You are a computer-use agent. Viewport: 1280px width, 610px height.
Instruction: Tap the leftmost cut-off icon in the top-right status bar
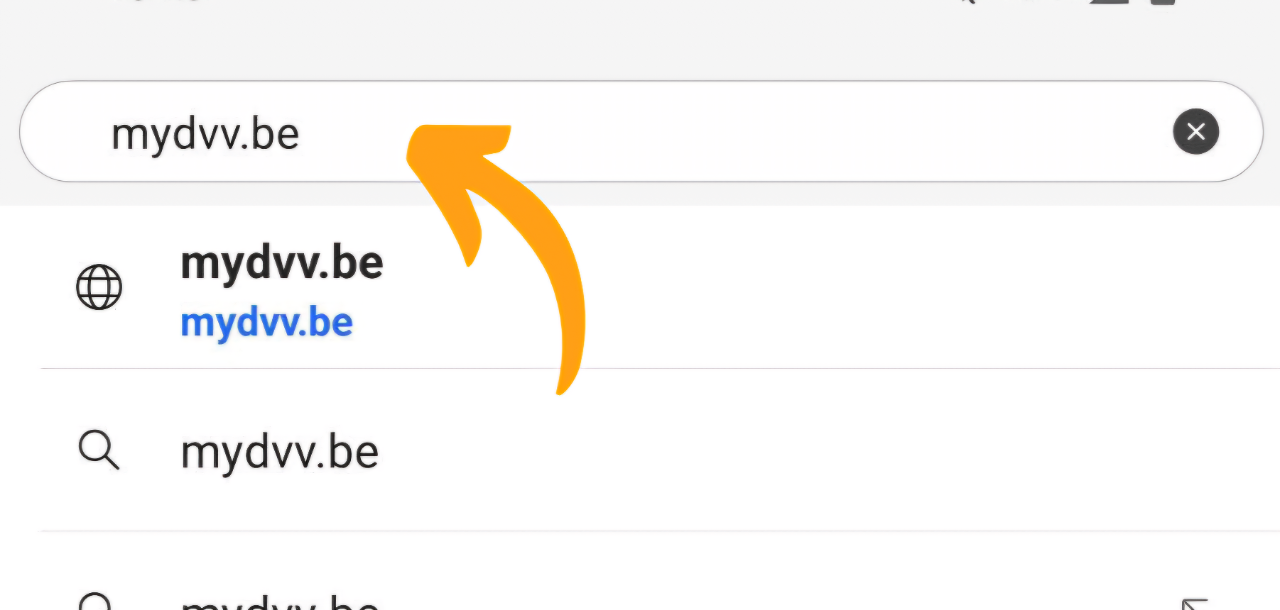tap(966, 3)
